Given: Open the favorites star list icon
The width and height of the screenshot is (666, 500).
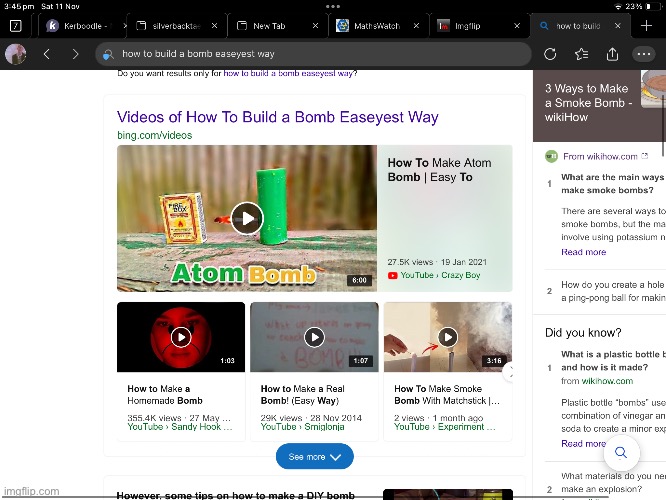Looking at the screenshot, I should (x=581, y=54).
